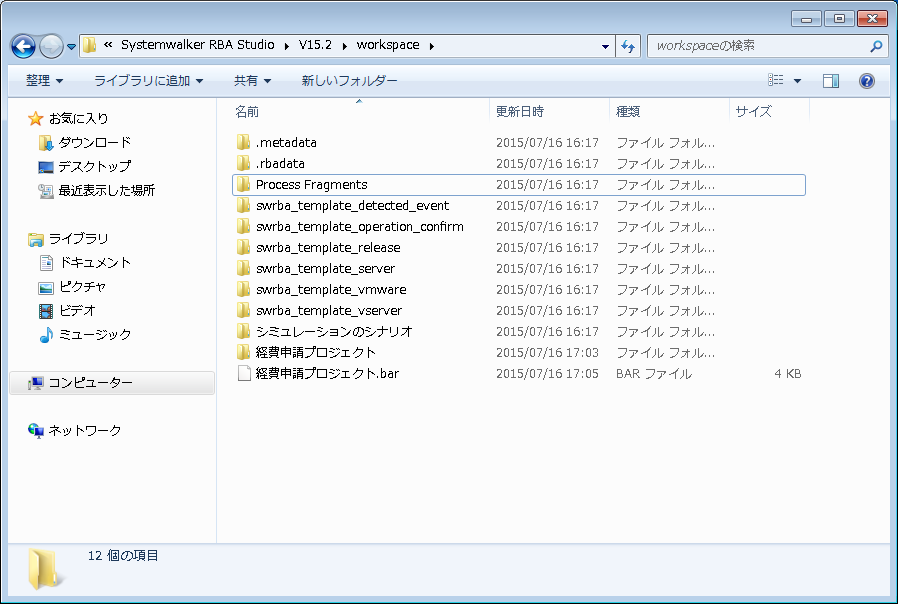898x614 pixels.
Task: Select the 経費申請プロジェクト folder
Action: click(518, 353)
